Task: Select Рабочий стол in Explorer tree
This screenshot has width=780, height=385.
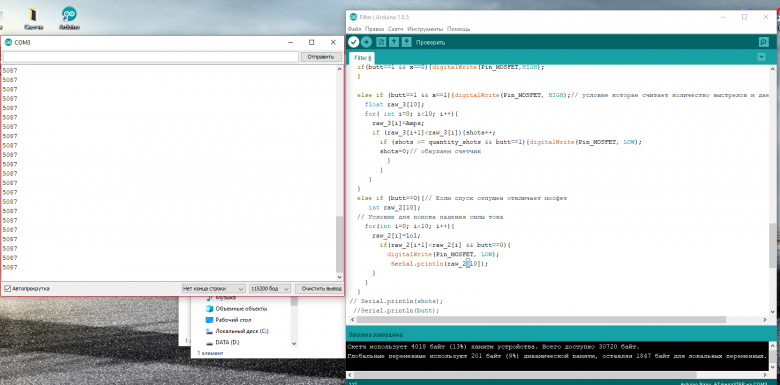Action: 233,320
